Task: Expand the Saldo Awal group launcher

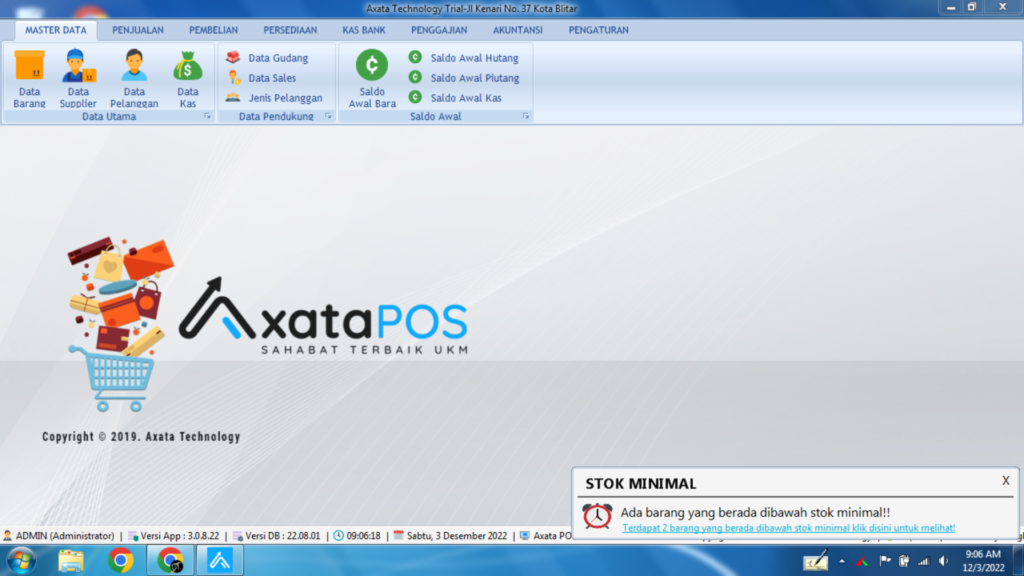Action: (x=526, y=116)
